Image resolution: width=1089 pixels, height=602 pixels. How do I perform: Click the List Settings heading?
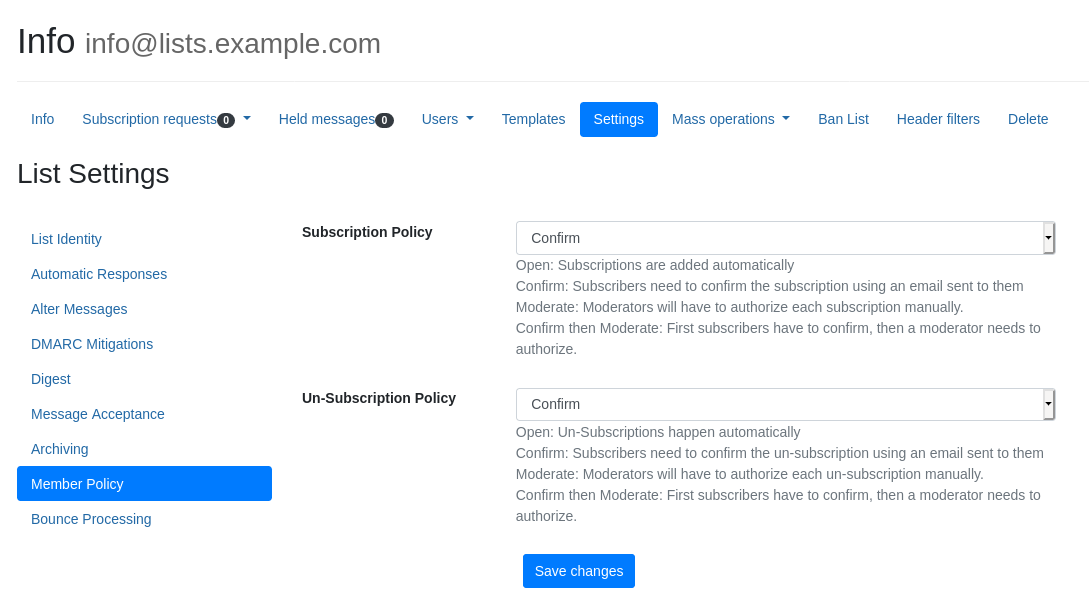click(93, 174)
